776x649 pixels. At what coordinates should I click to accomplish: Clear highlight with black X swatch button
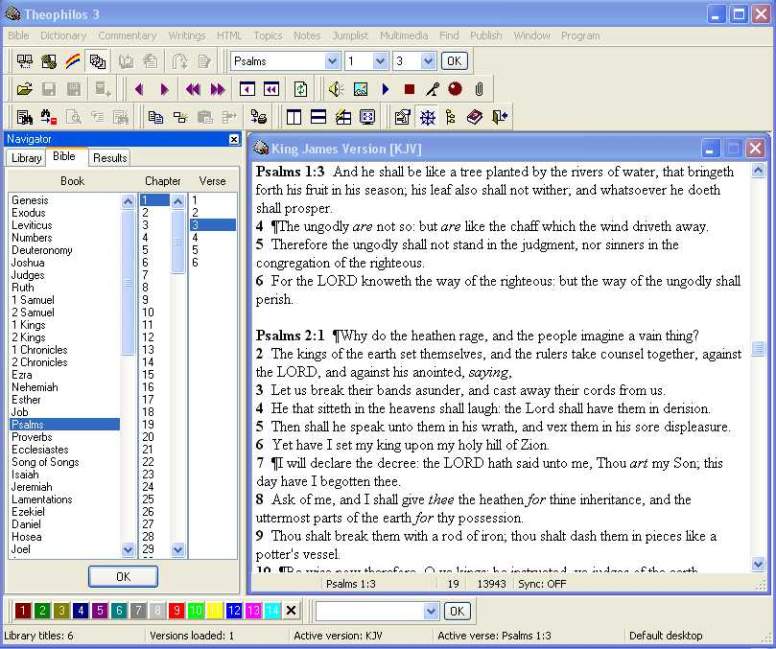point(291,611)
